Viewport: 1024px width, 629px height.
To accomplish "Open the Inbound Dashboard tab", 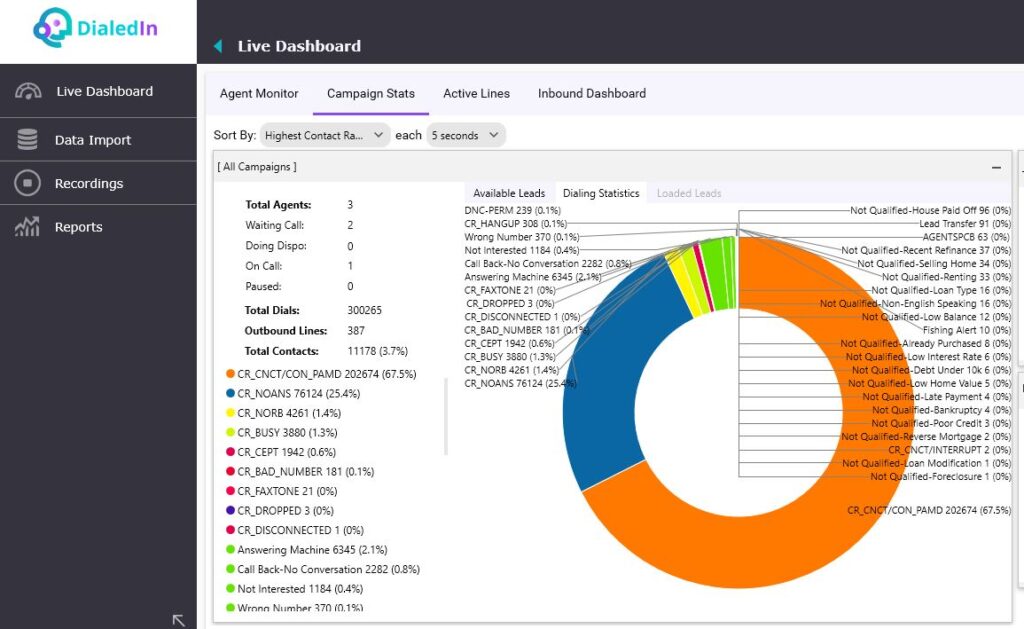I will tap(592, 93).
